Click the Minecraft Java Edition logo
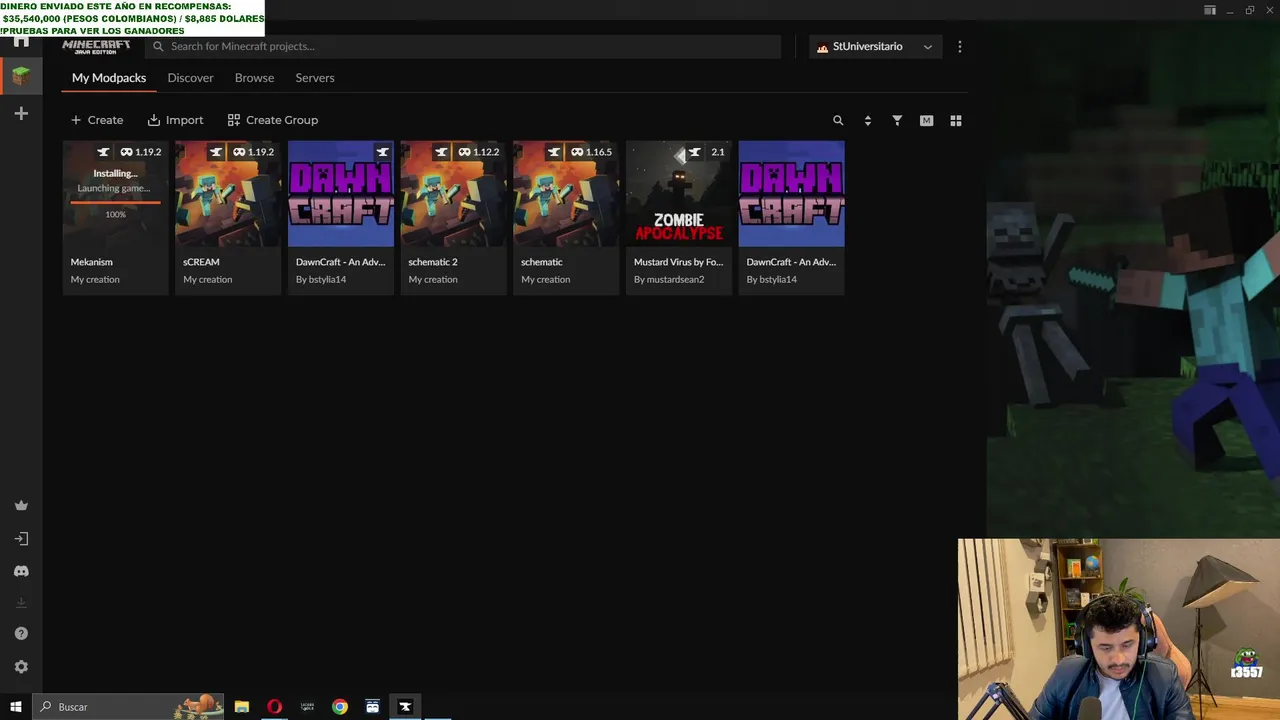The image size is (1280, 720). coord(96,47)
